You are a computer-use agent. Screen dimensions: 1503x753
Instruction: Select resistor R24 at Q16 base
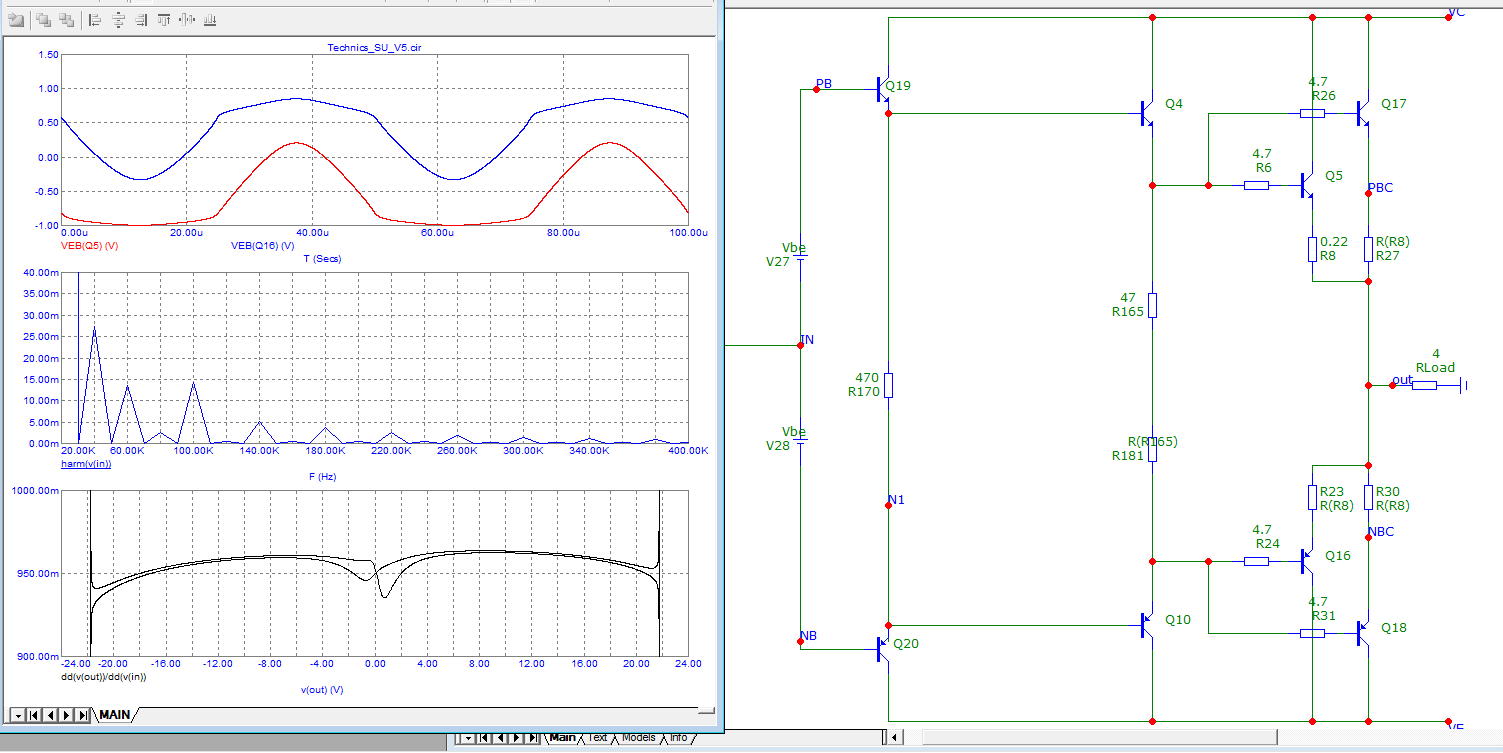1257,562
